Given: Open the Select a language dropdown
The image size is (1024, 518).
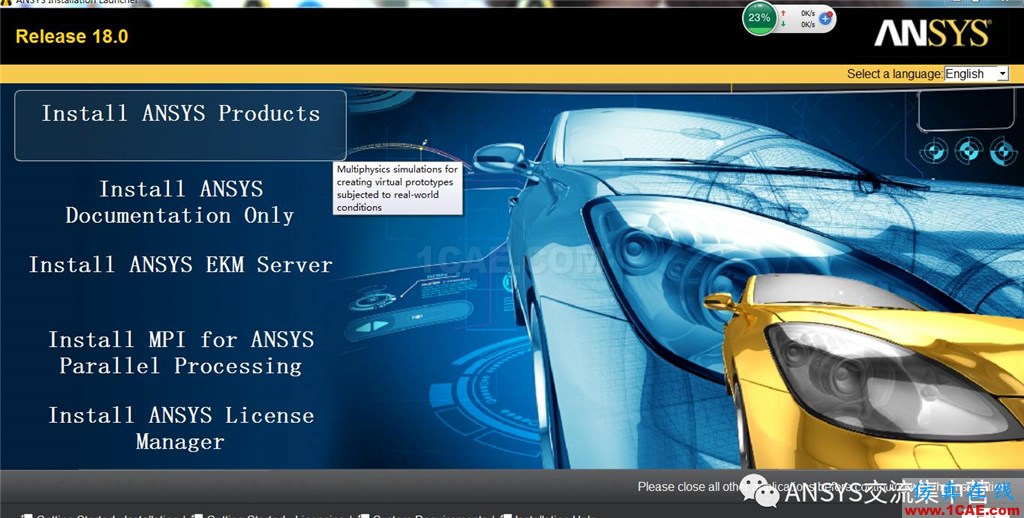Looking at the screenshot, I should (x=976, y=74).
